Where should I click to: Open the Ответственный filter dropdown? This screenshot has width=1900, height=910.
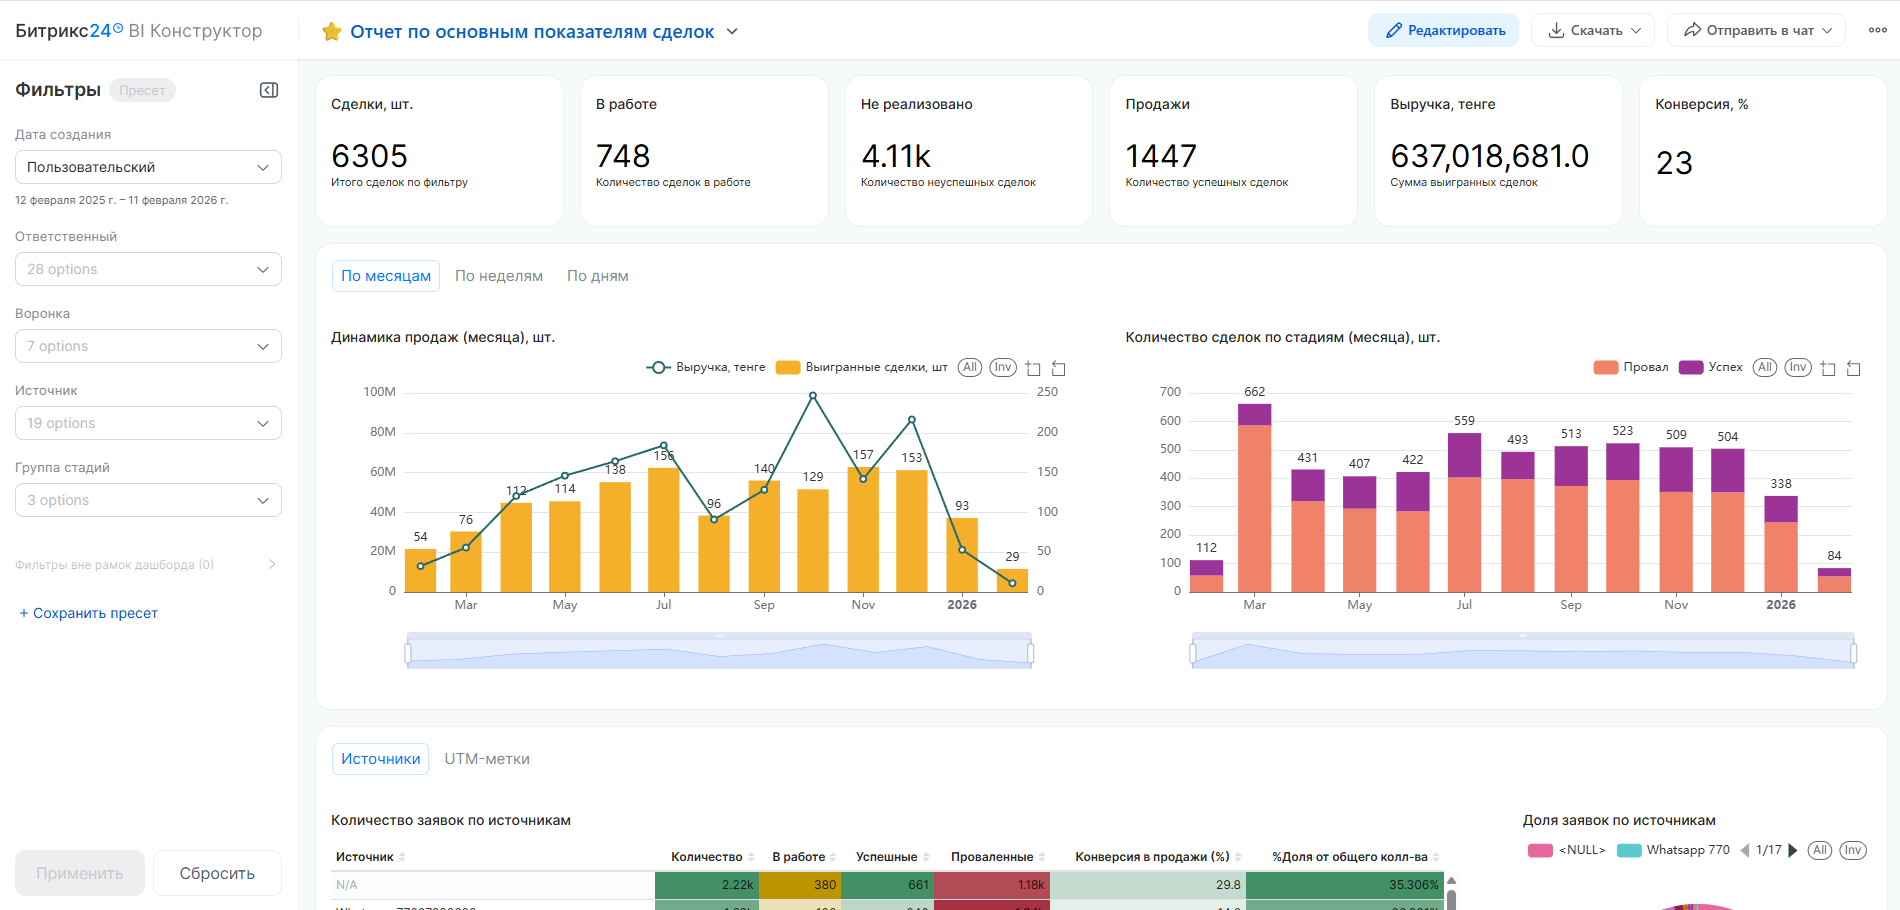[148, 269]
